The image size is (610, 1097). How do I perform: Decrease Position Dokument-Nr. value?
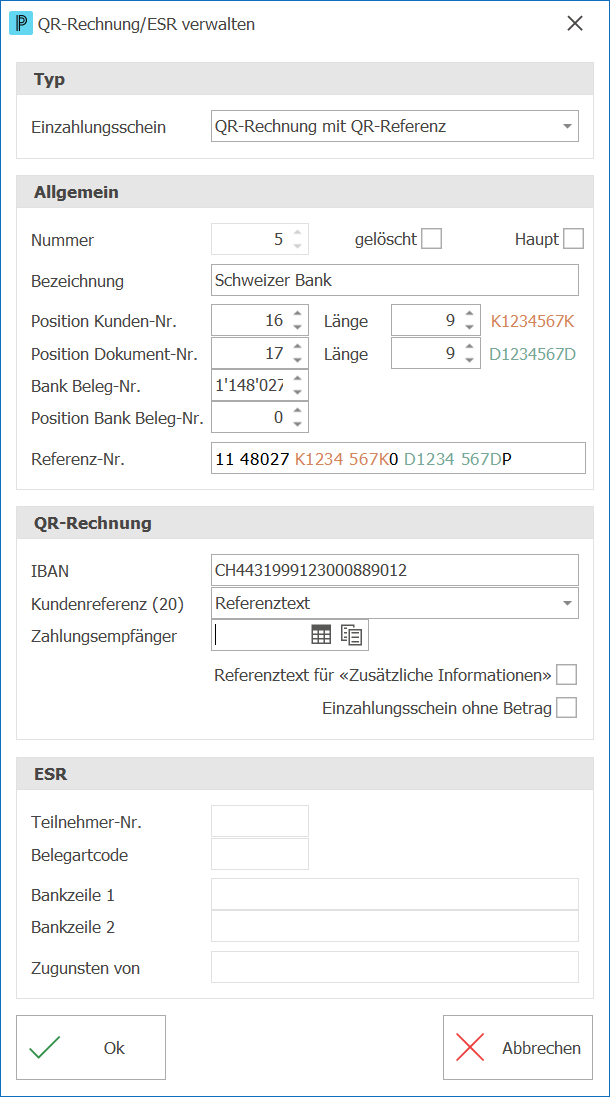pos(297,360)
